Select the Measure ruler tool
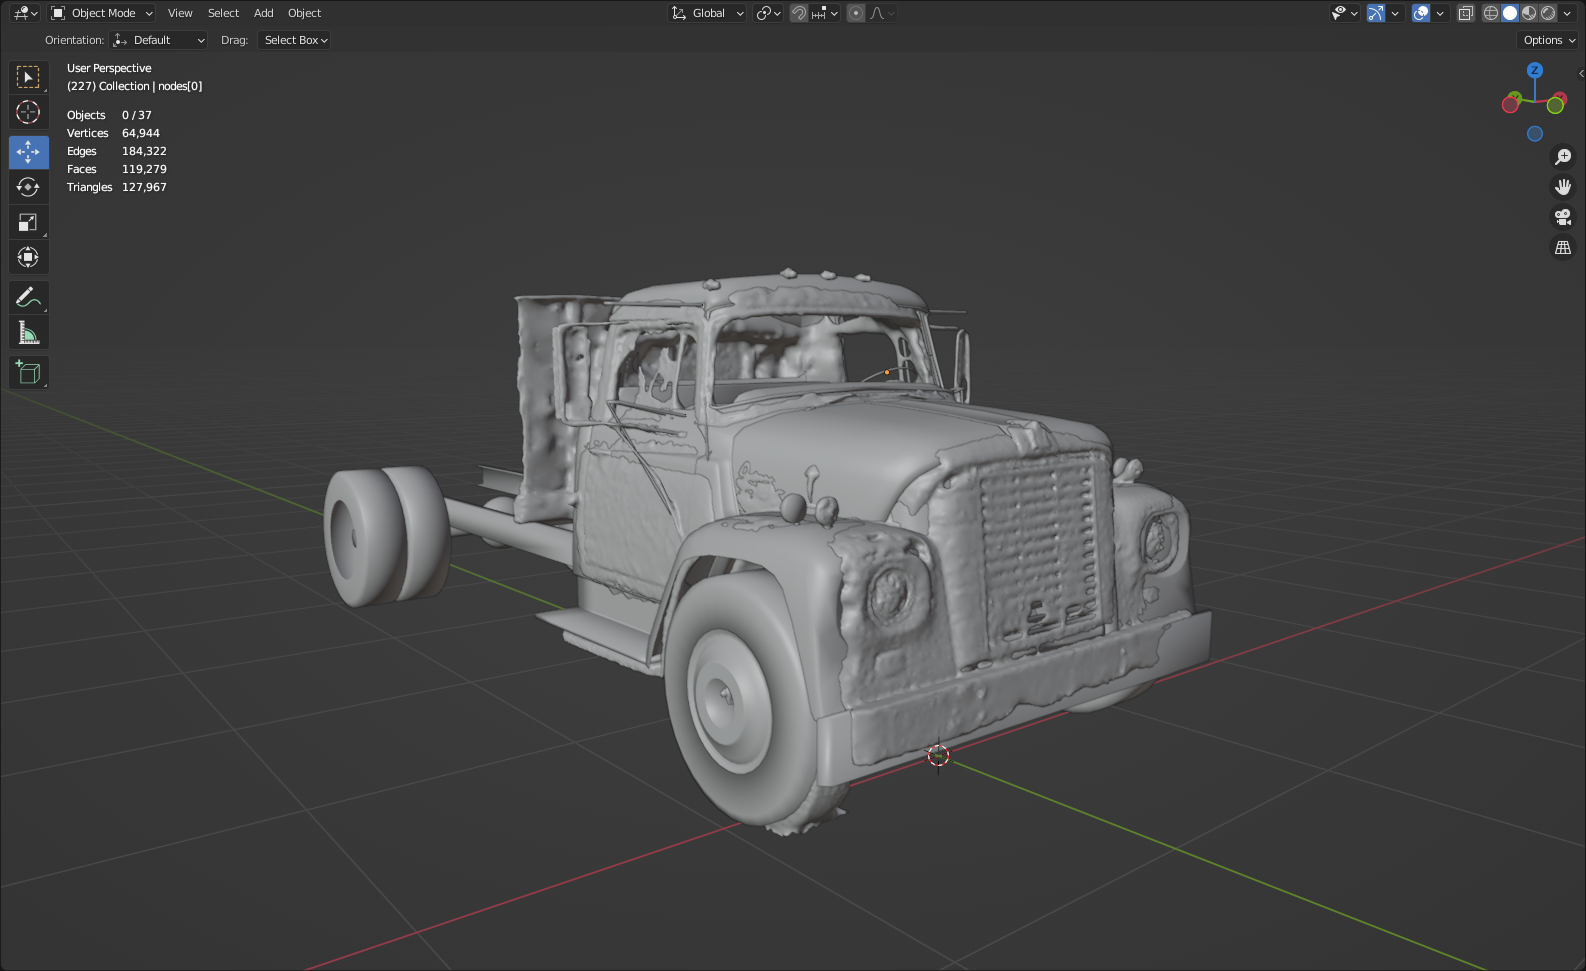Viewport: 1586px width, 971px height. 28,333
